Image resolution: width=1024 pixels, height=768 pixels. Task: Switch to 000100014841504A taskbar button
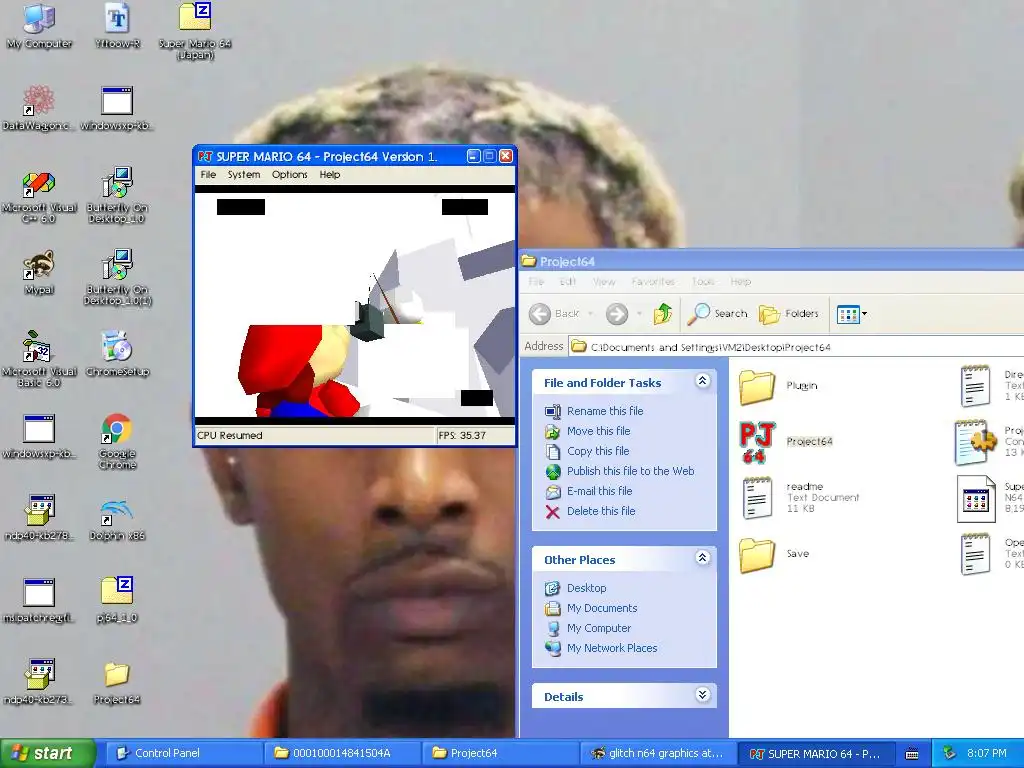345,753
